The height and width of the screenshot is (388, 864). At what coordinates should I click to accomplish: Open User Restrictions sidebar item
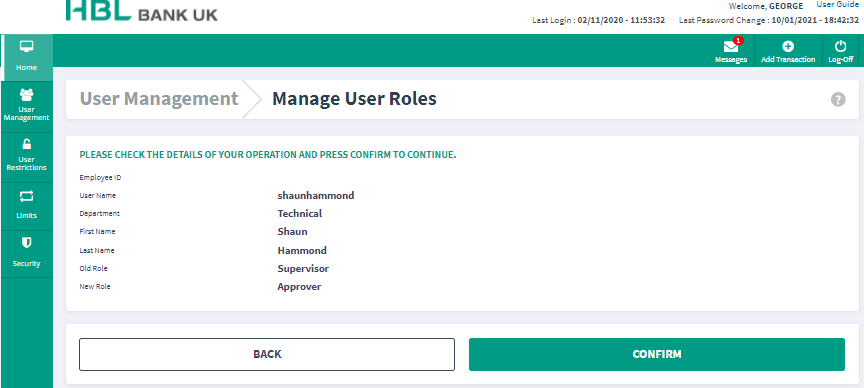click(26, 156)
